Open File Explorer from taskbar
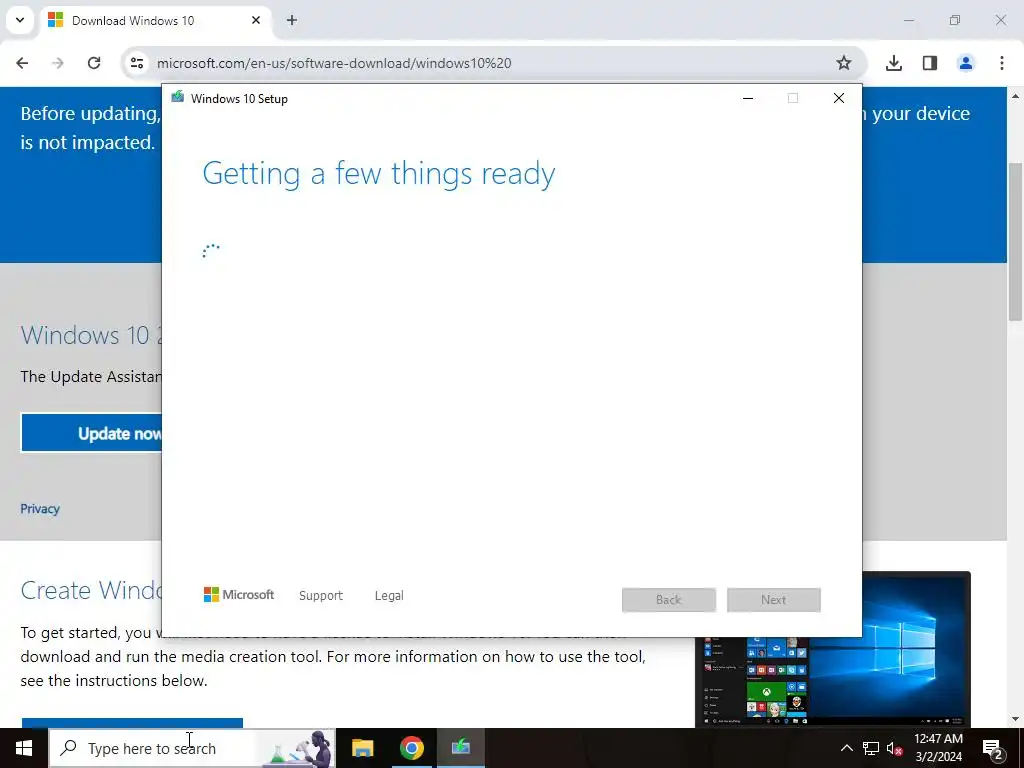 (x=362, y=748)
